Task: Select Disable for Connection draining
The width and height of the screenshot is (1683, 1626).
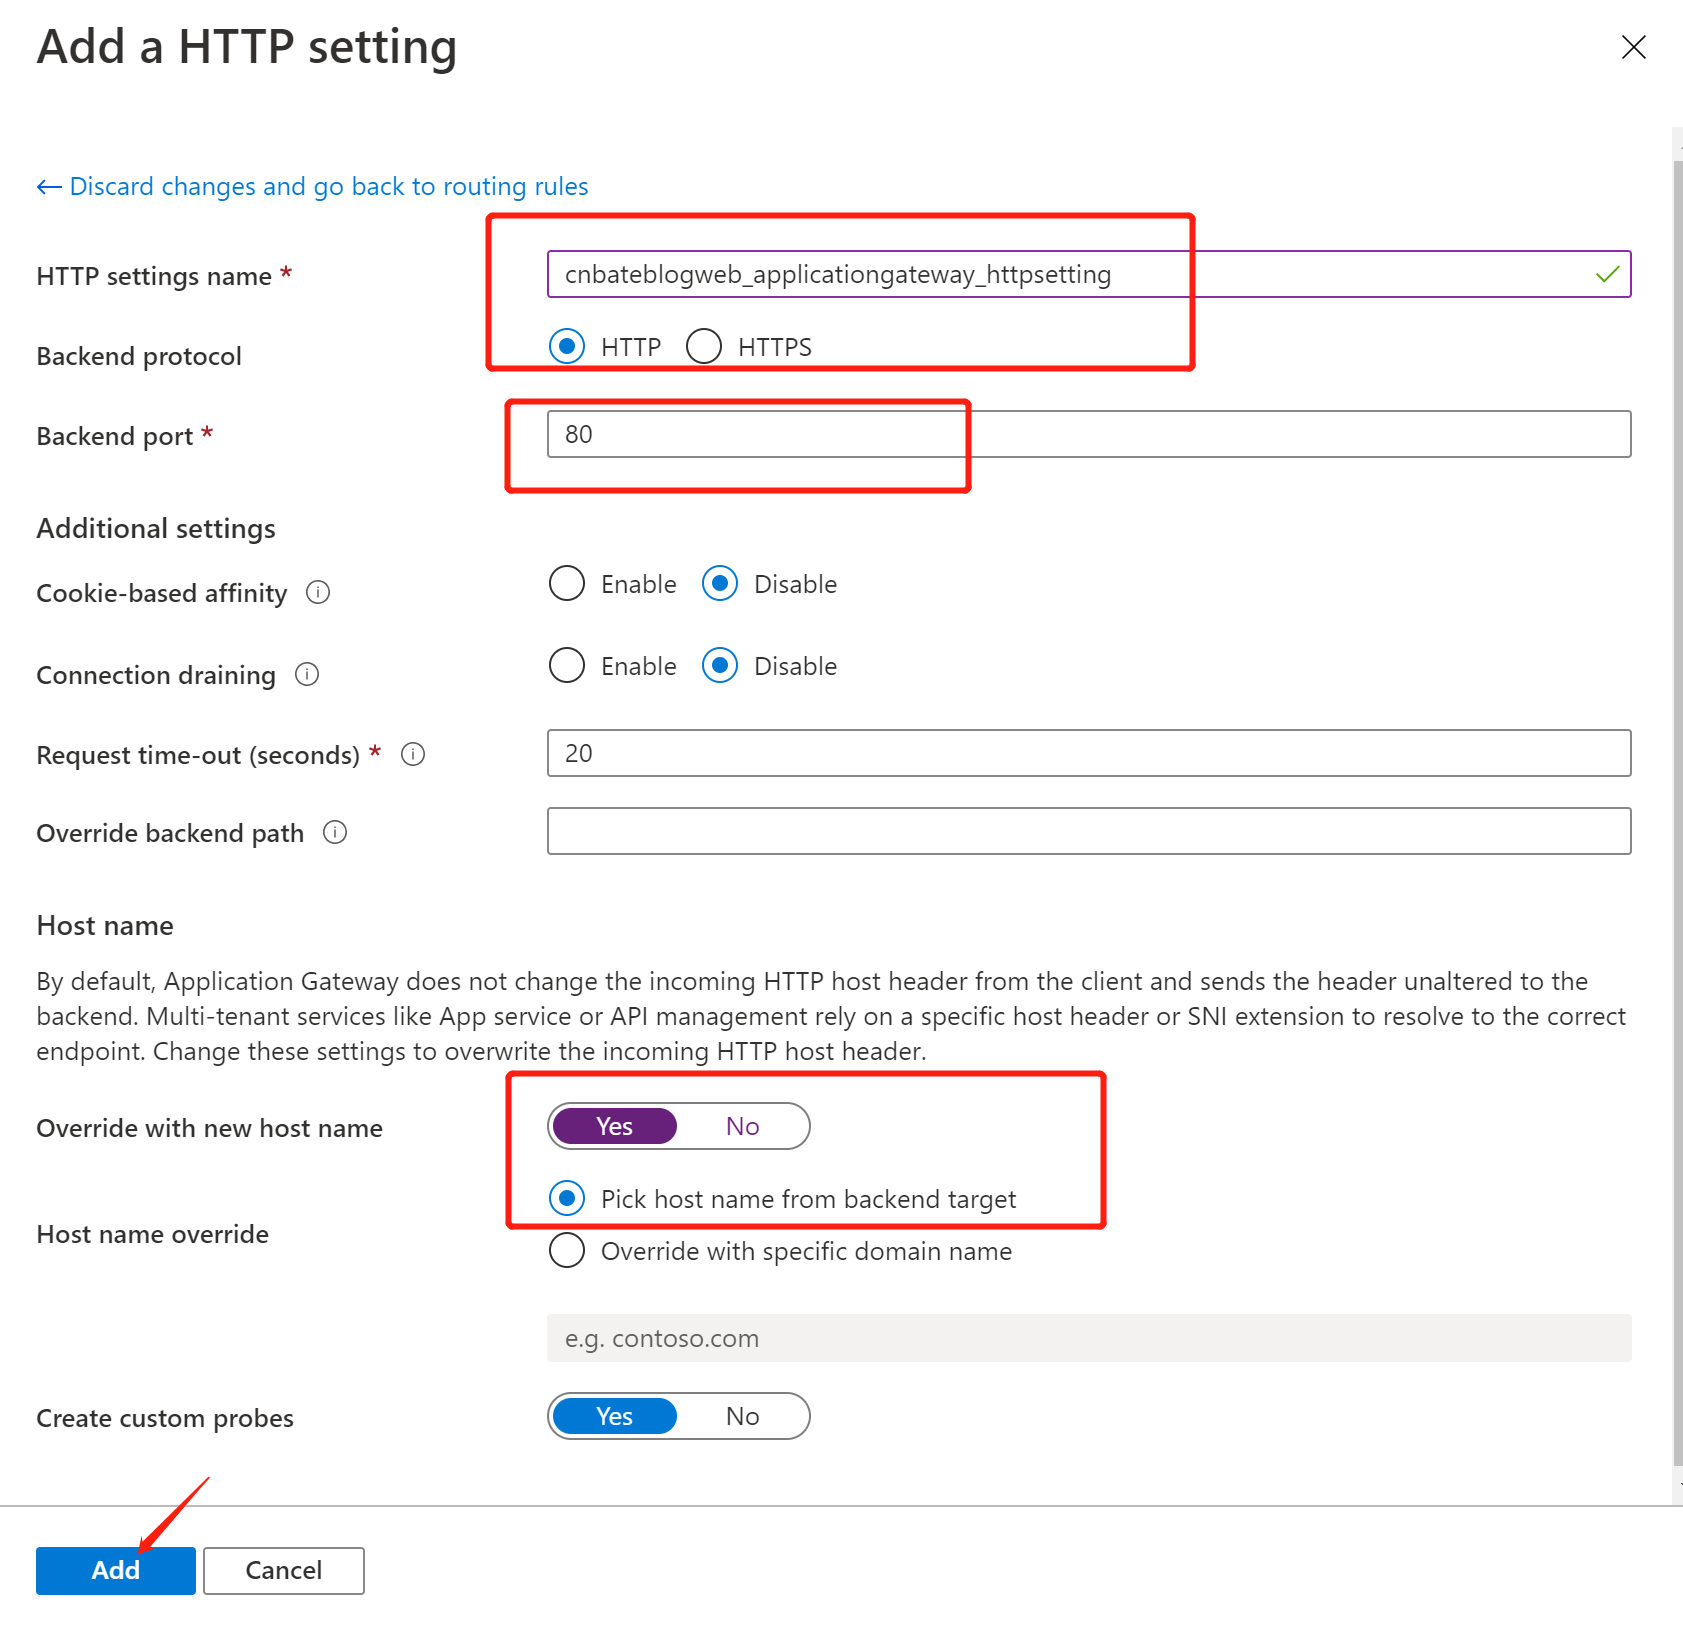Action: [720, 665]
